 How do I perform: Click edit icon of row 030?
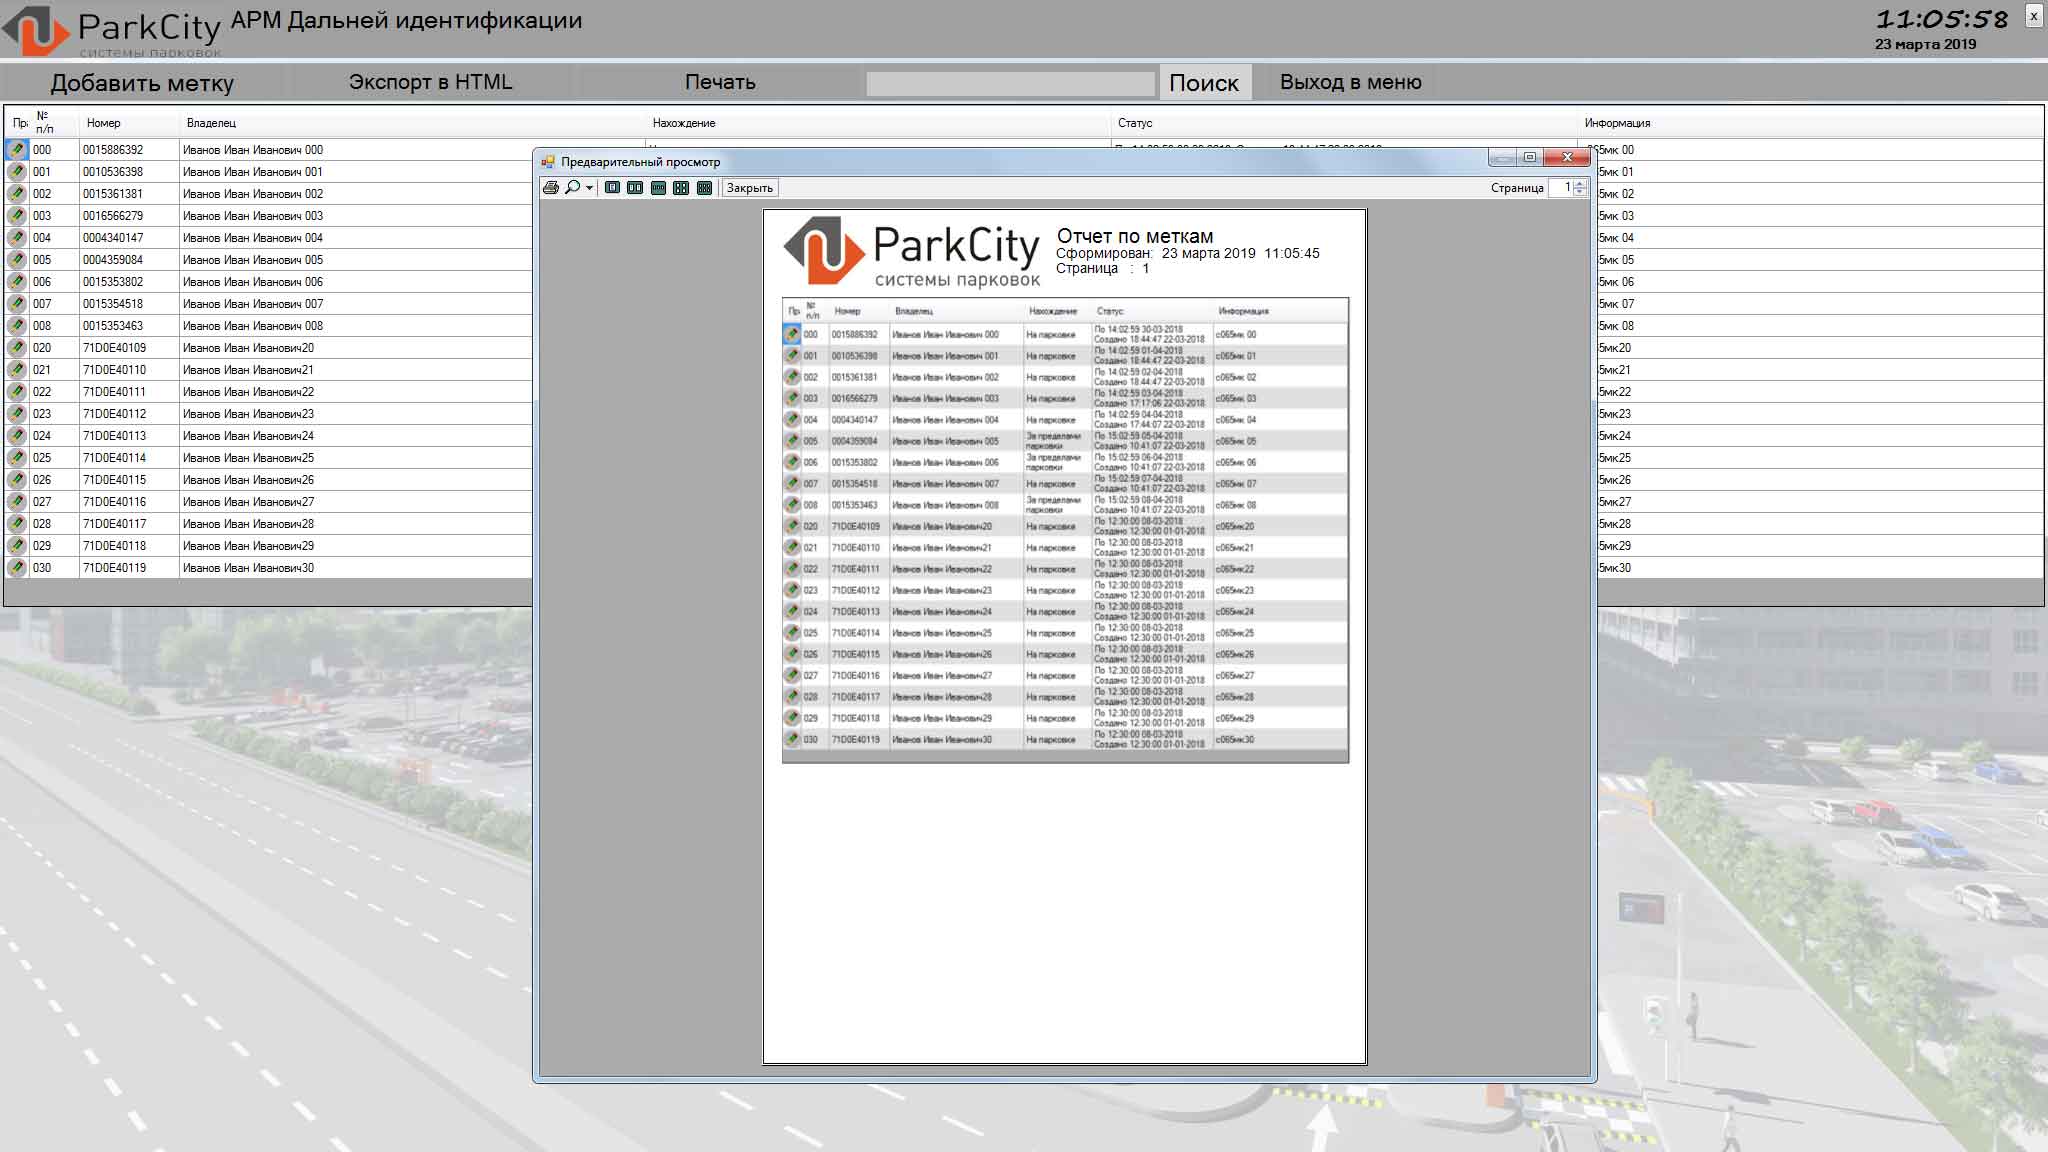[x=17, y=568]
